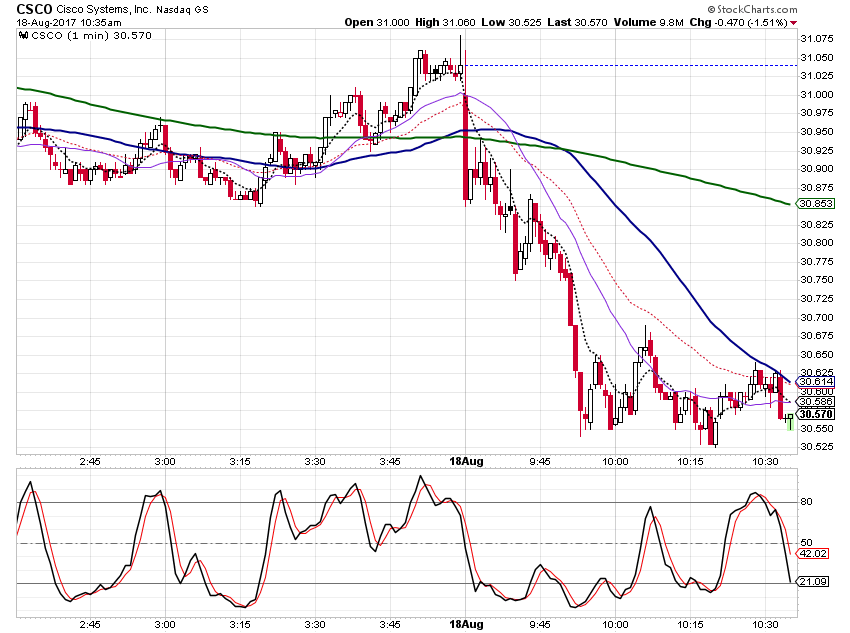The width and height of the screenshot is (850, 633).
Task: Click the 30.950 price axis label
Action: (x=817, y=132)
